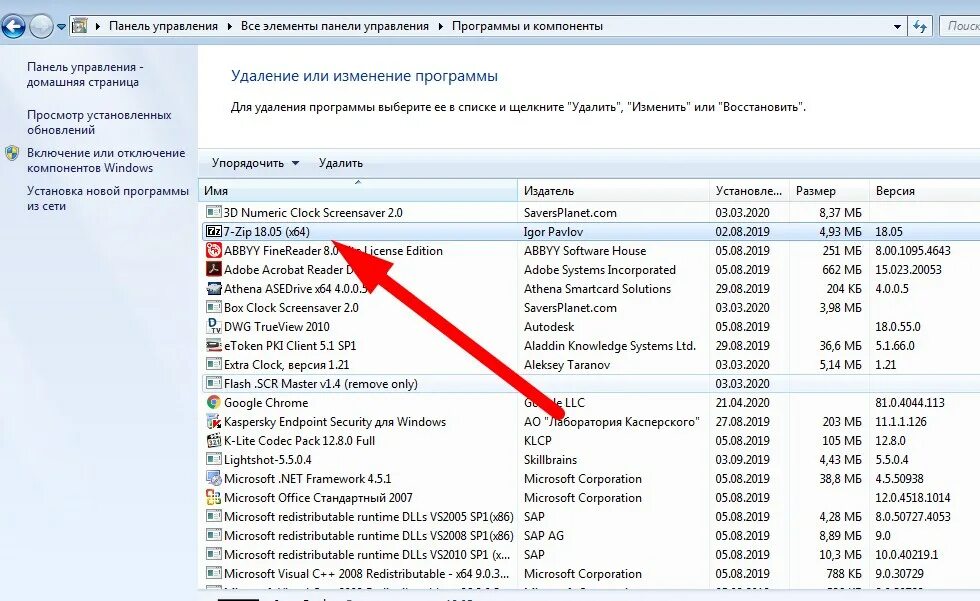
Task: Select the 7-Zip 18.05 (x64) entry name
Action: pos(267,232)
